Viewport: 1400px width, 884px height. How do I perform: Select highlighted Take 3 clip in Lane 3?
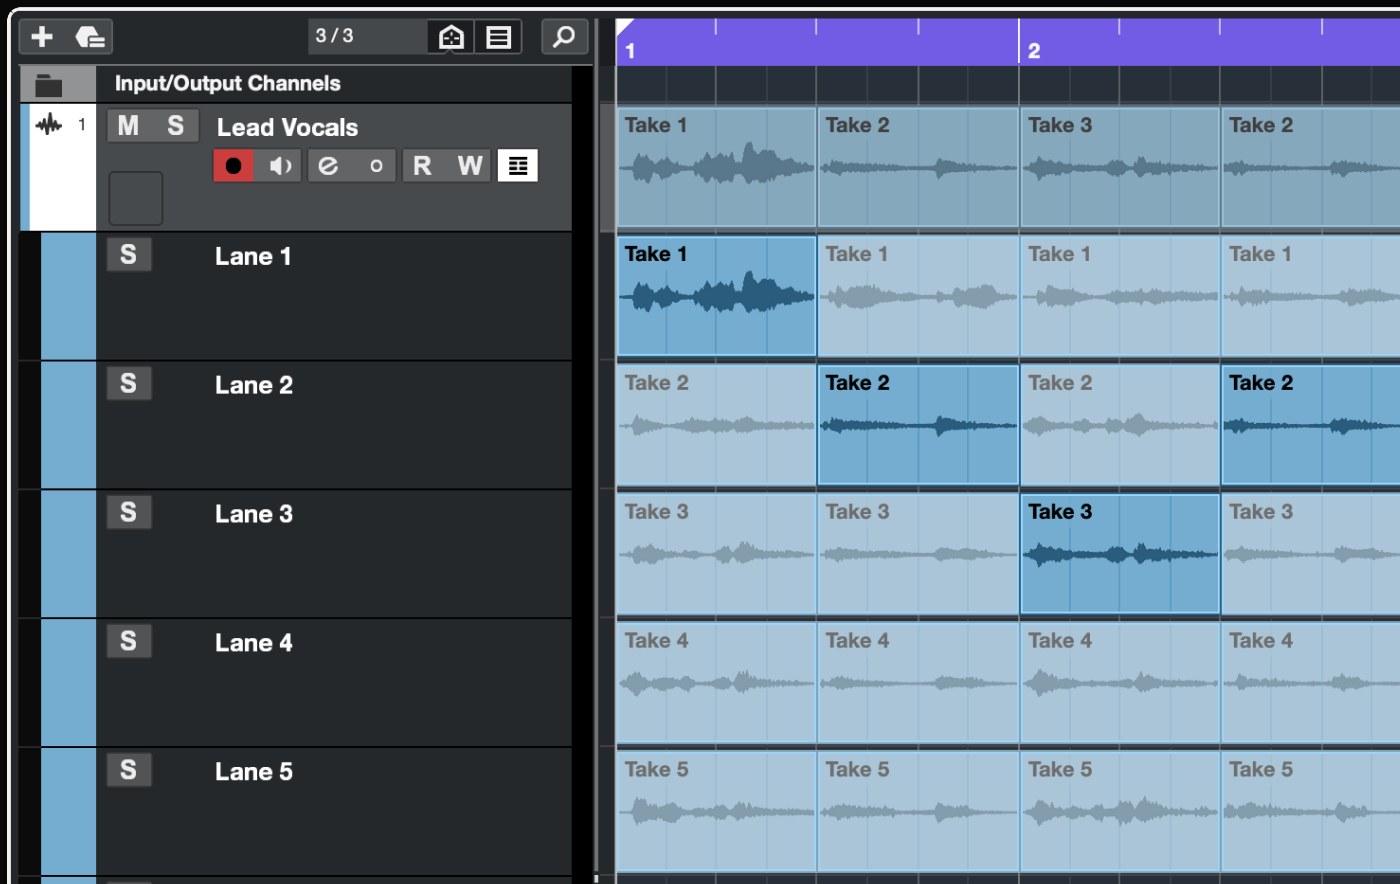click(x=1120, y=554)
